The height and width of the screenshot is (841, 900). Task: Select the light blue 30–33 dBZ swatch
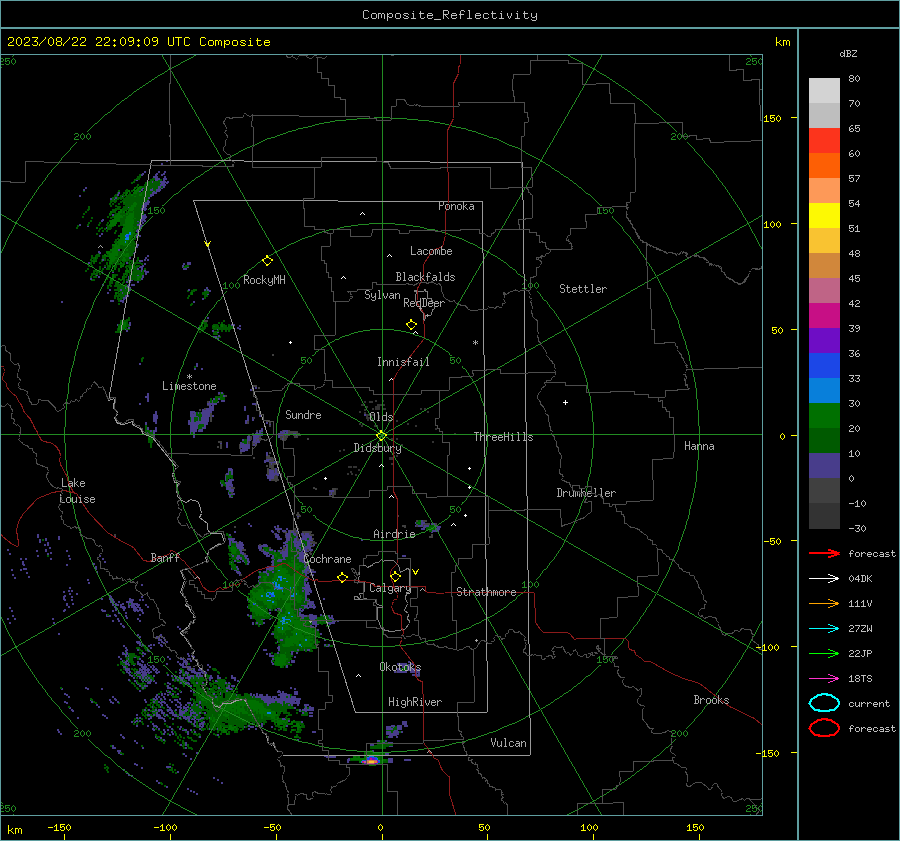coord(824,390)
